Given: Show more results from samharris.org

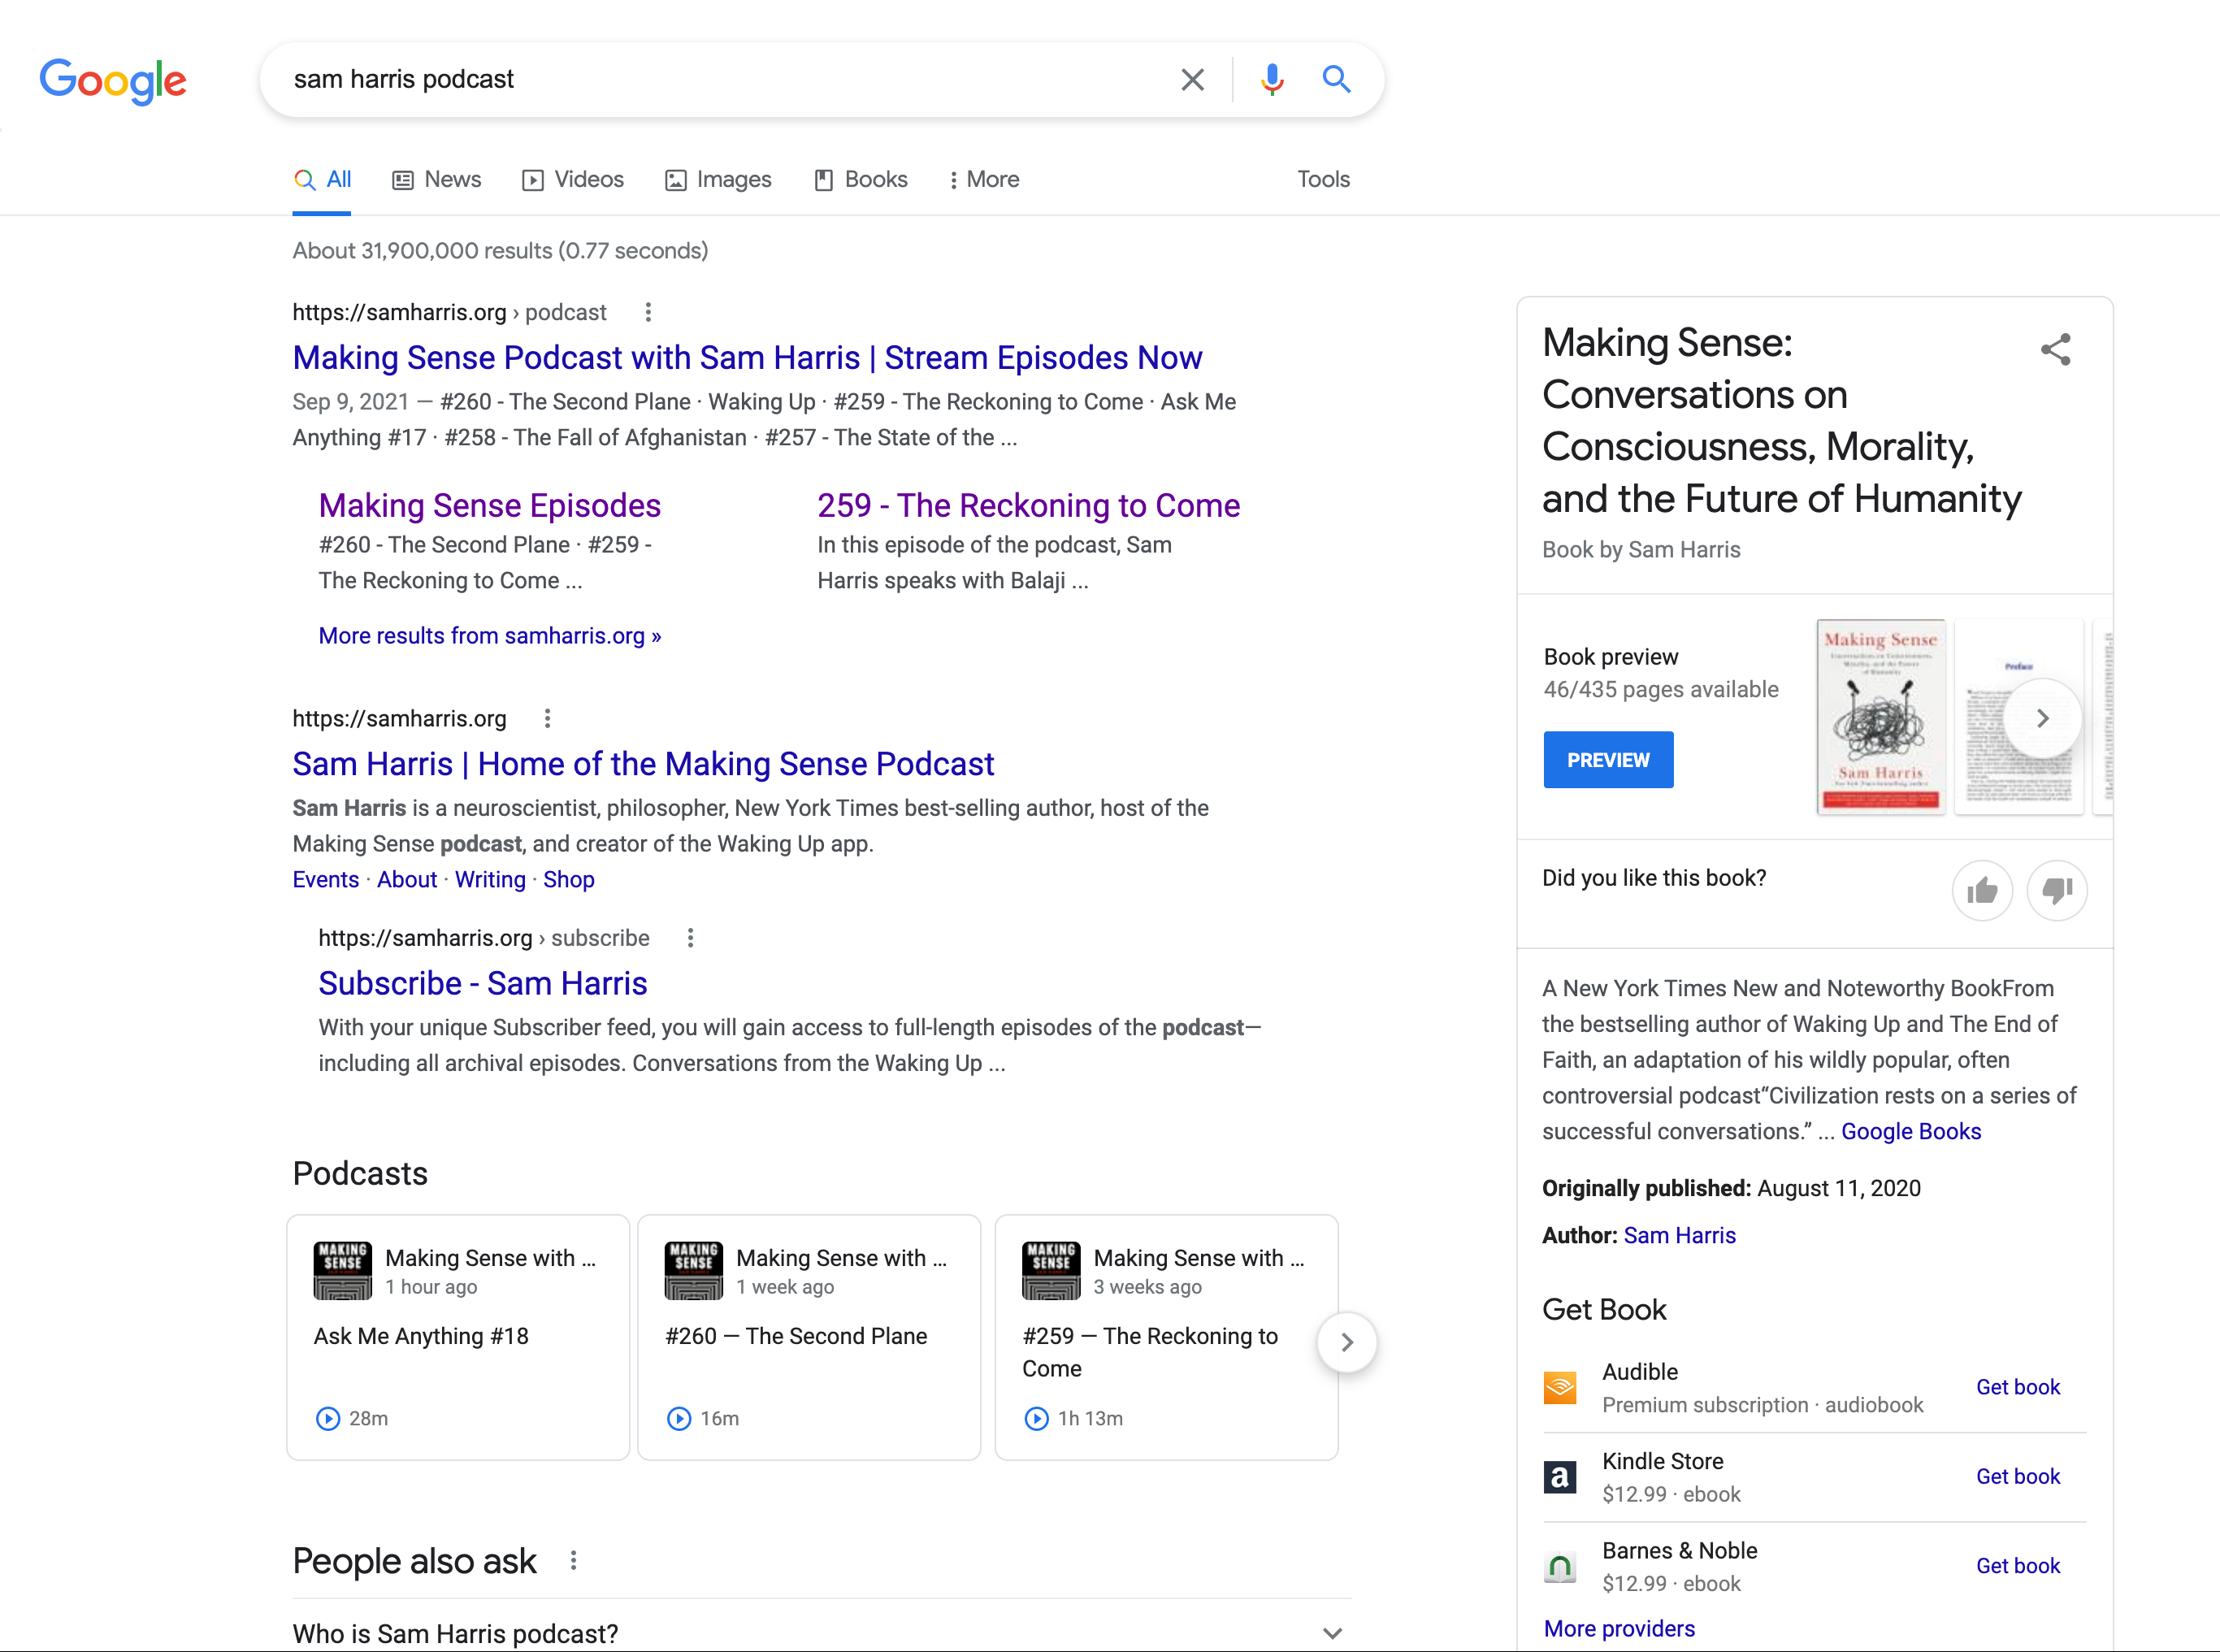Looking at the screenshot, I should tap(490, 636).
